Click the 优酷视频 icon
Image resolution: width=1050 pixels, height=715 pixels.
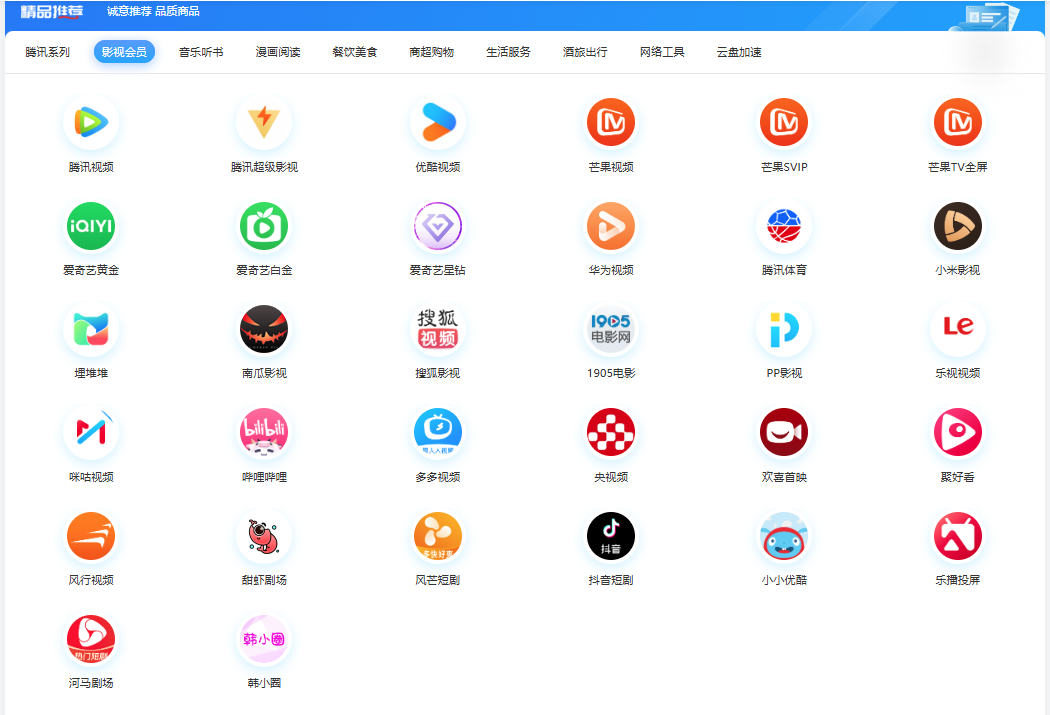tap(438, 123)
